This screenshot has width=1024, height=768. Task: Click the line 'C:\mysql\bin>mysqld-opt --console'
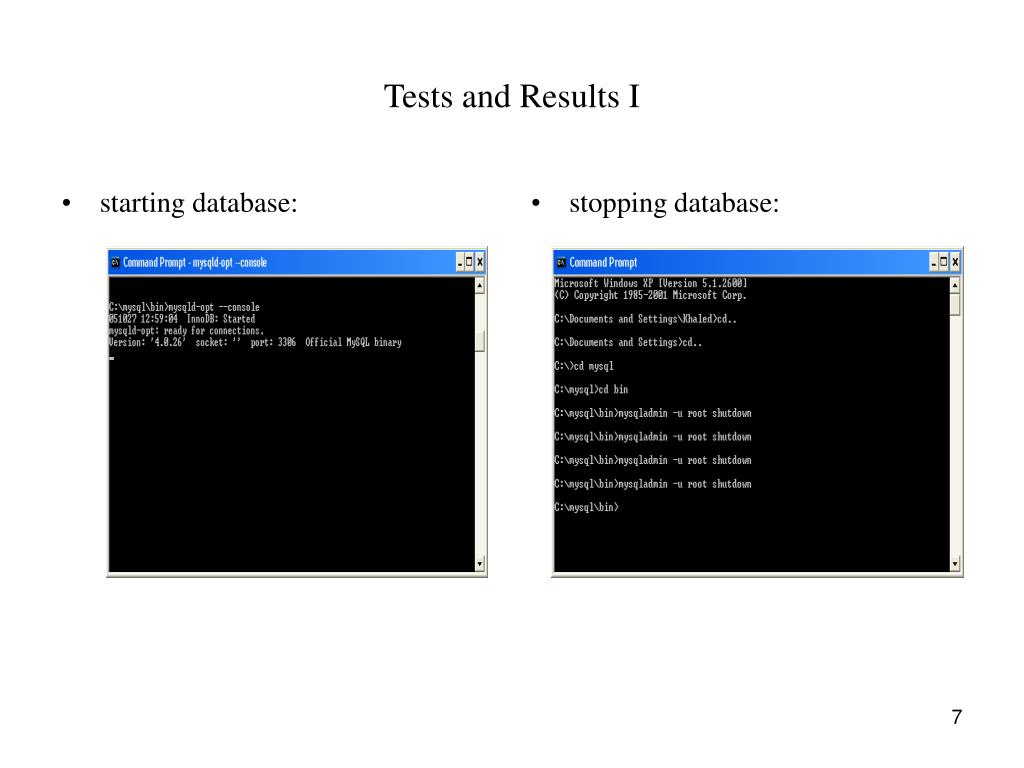click(x=184, y=307)
